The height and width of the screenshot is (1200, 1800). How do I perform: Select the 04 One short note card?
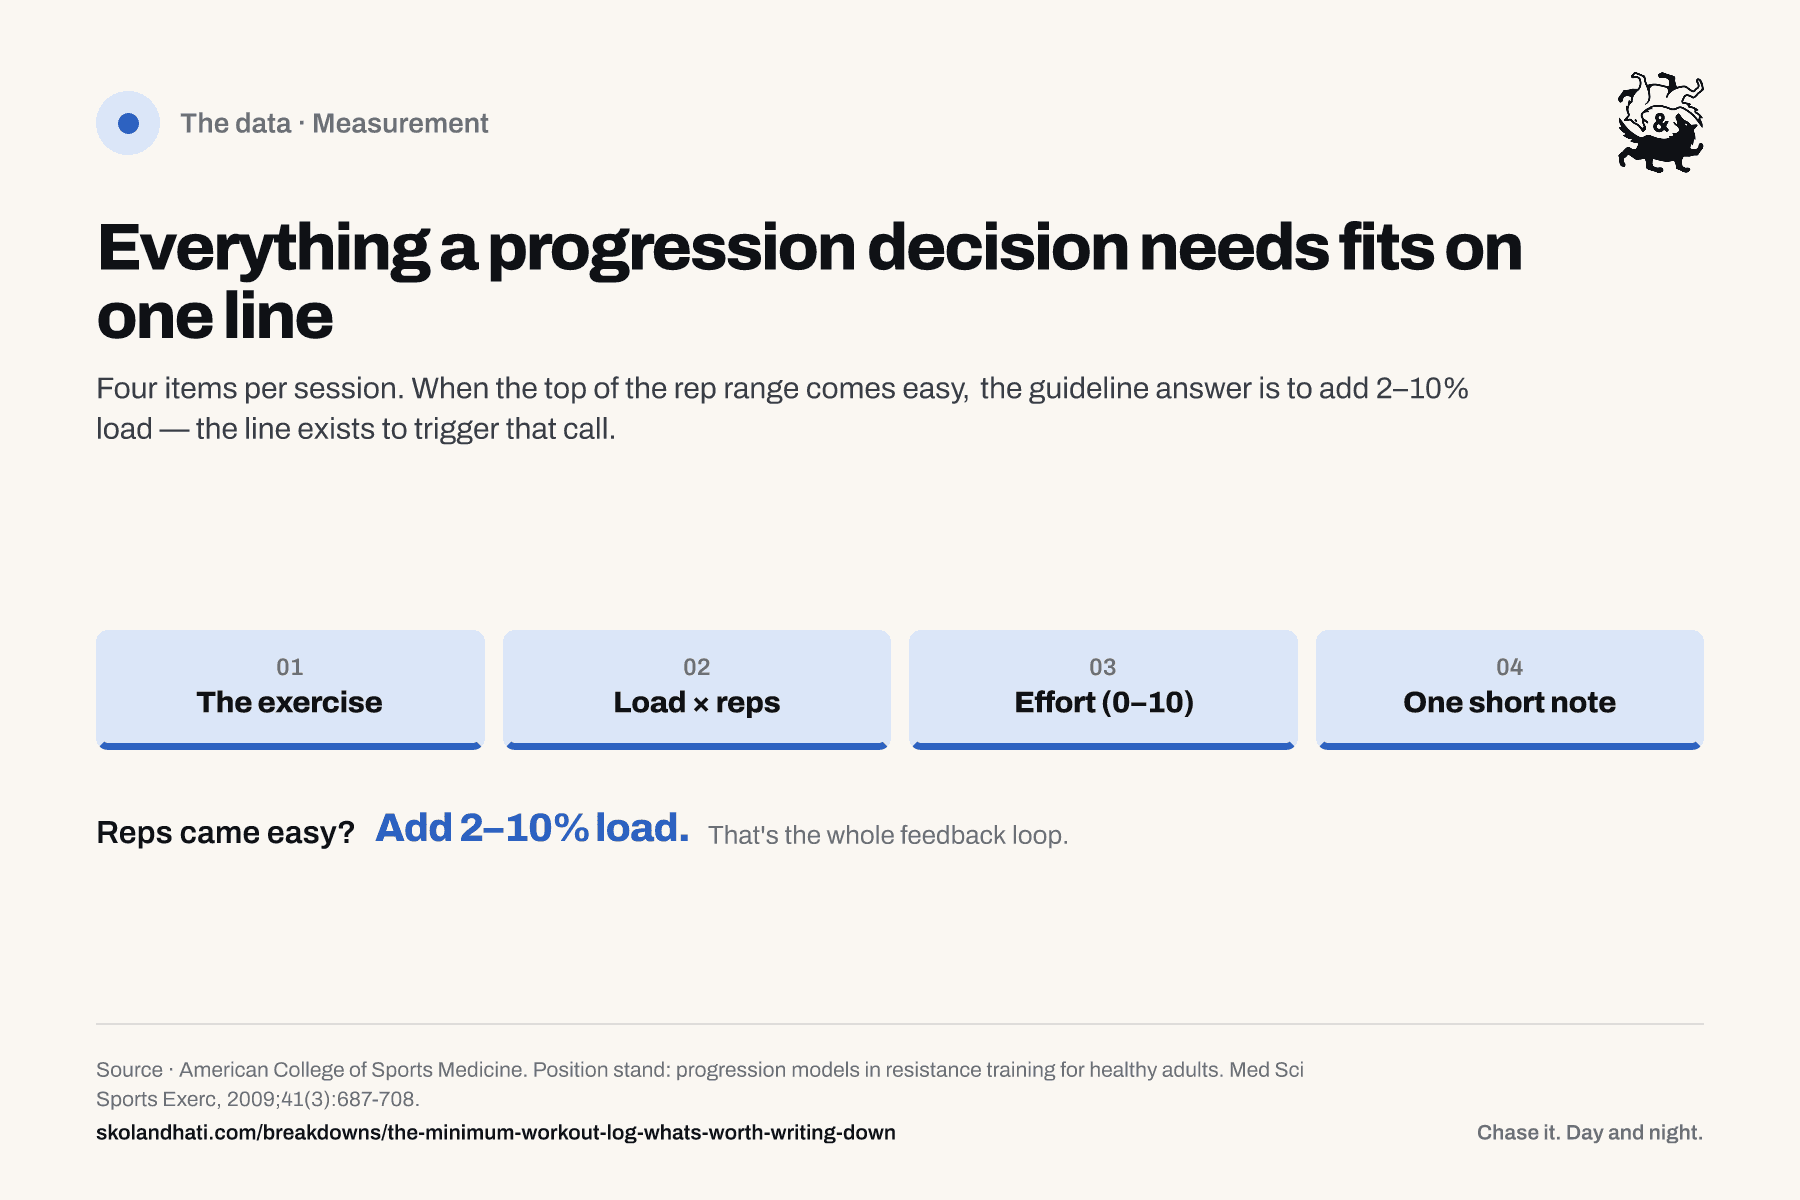pos(1510,689)
